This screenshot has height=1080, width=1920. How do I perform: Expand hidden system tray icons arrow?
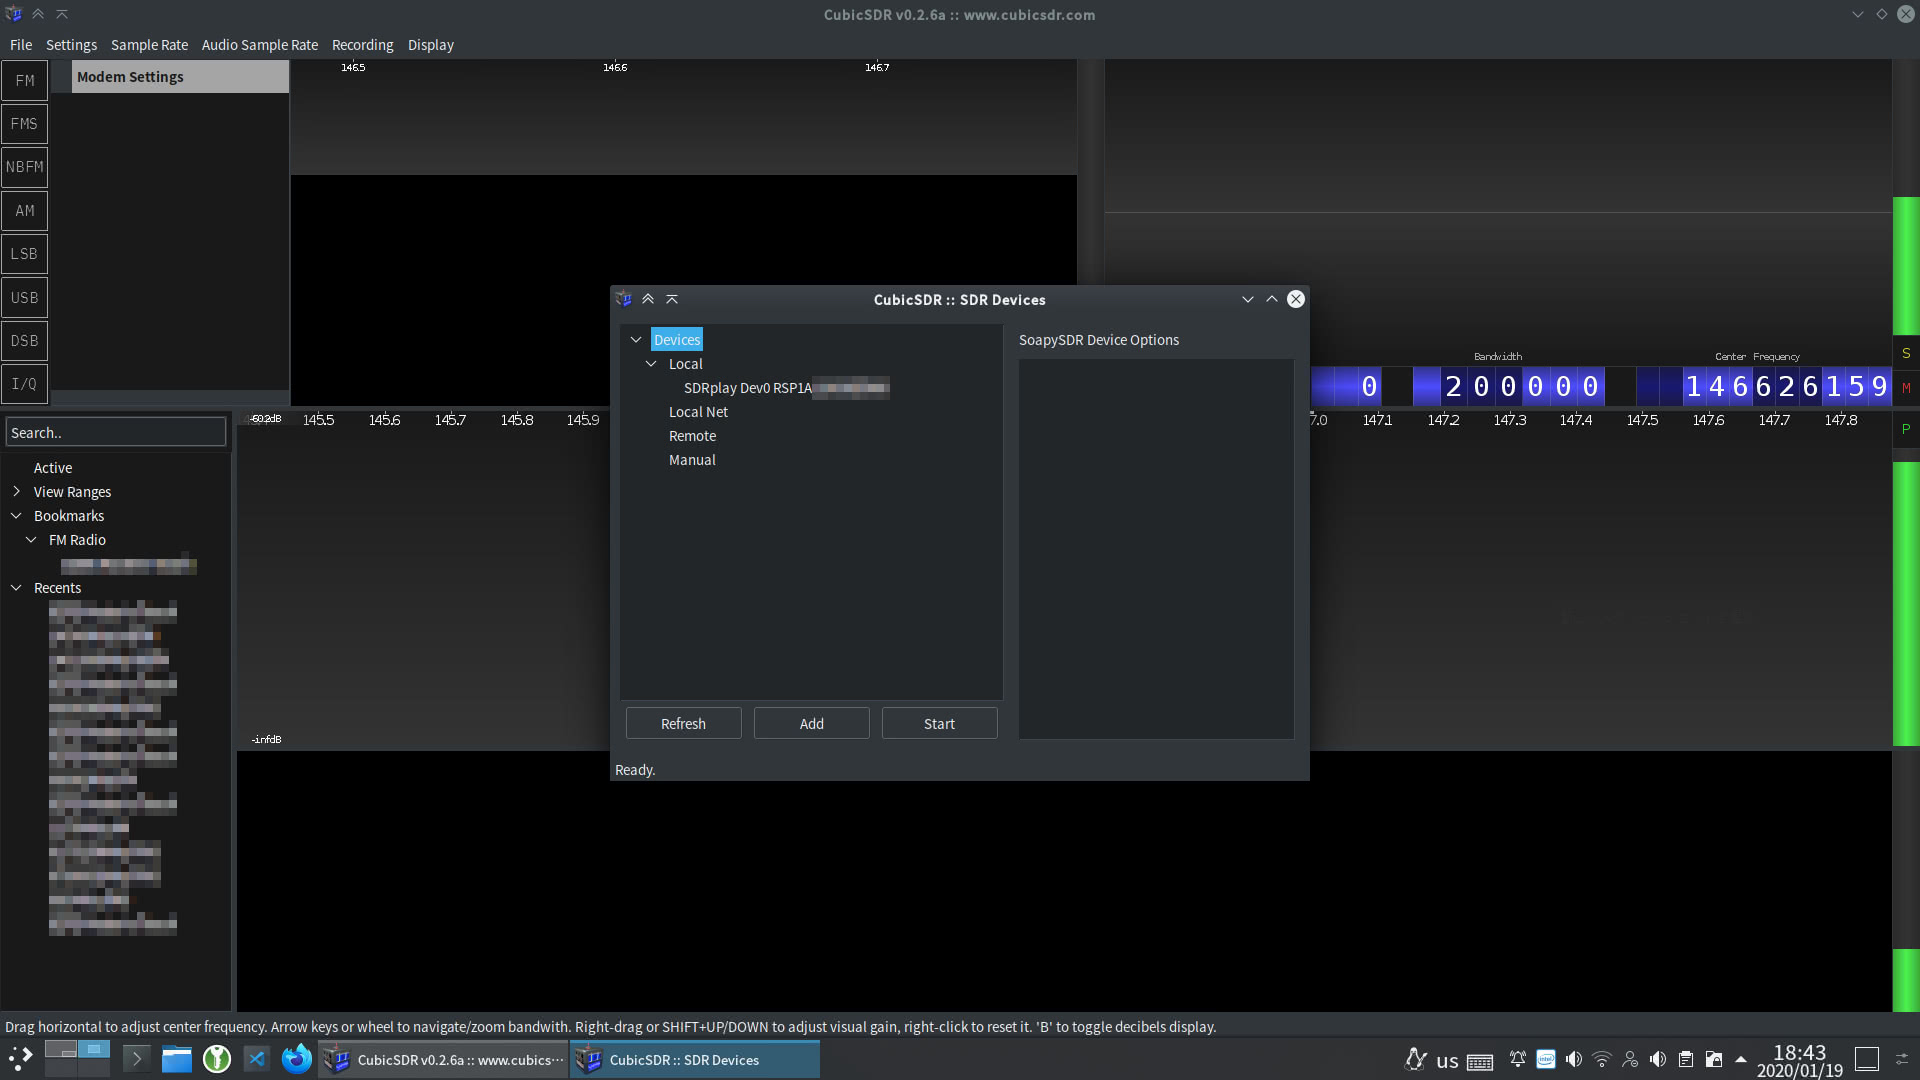(1741, 1059)
